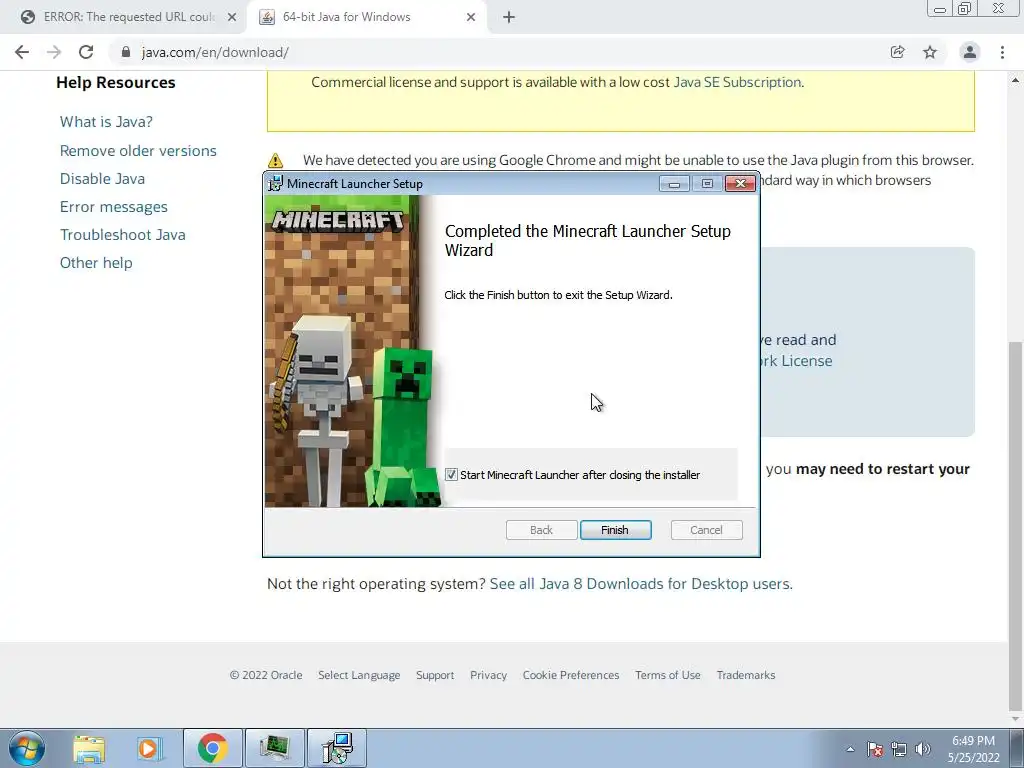Image resolution: width=1024 pixels, height=768 pixels.
Task: Share this page using share icon
Action: [x=897, y=52]
